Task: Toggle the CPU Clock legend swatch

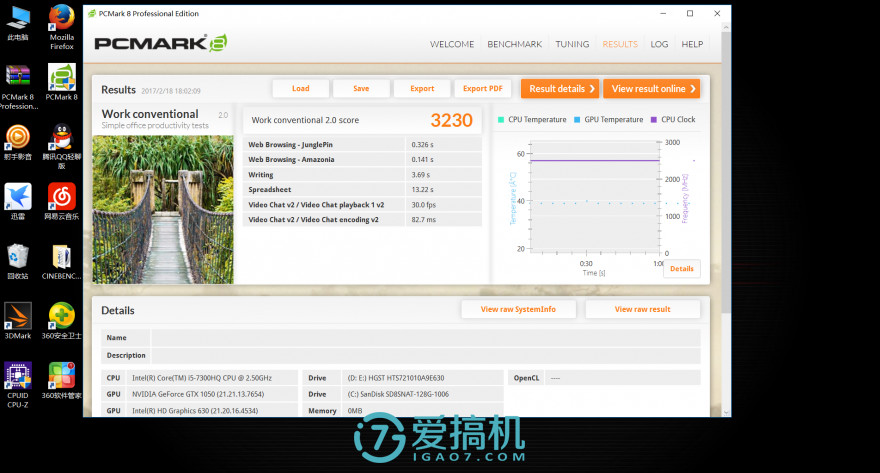Action: coord(654,120)
